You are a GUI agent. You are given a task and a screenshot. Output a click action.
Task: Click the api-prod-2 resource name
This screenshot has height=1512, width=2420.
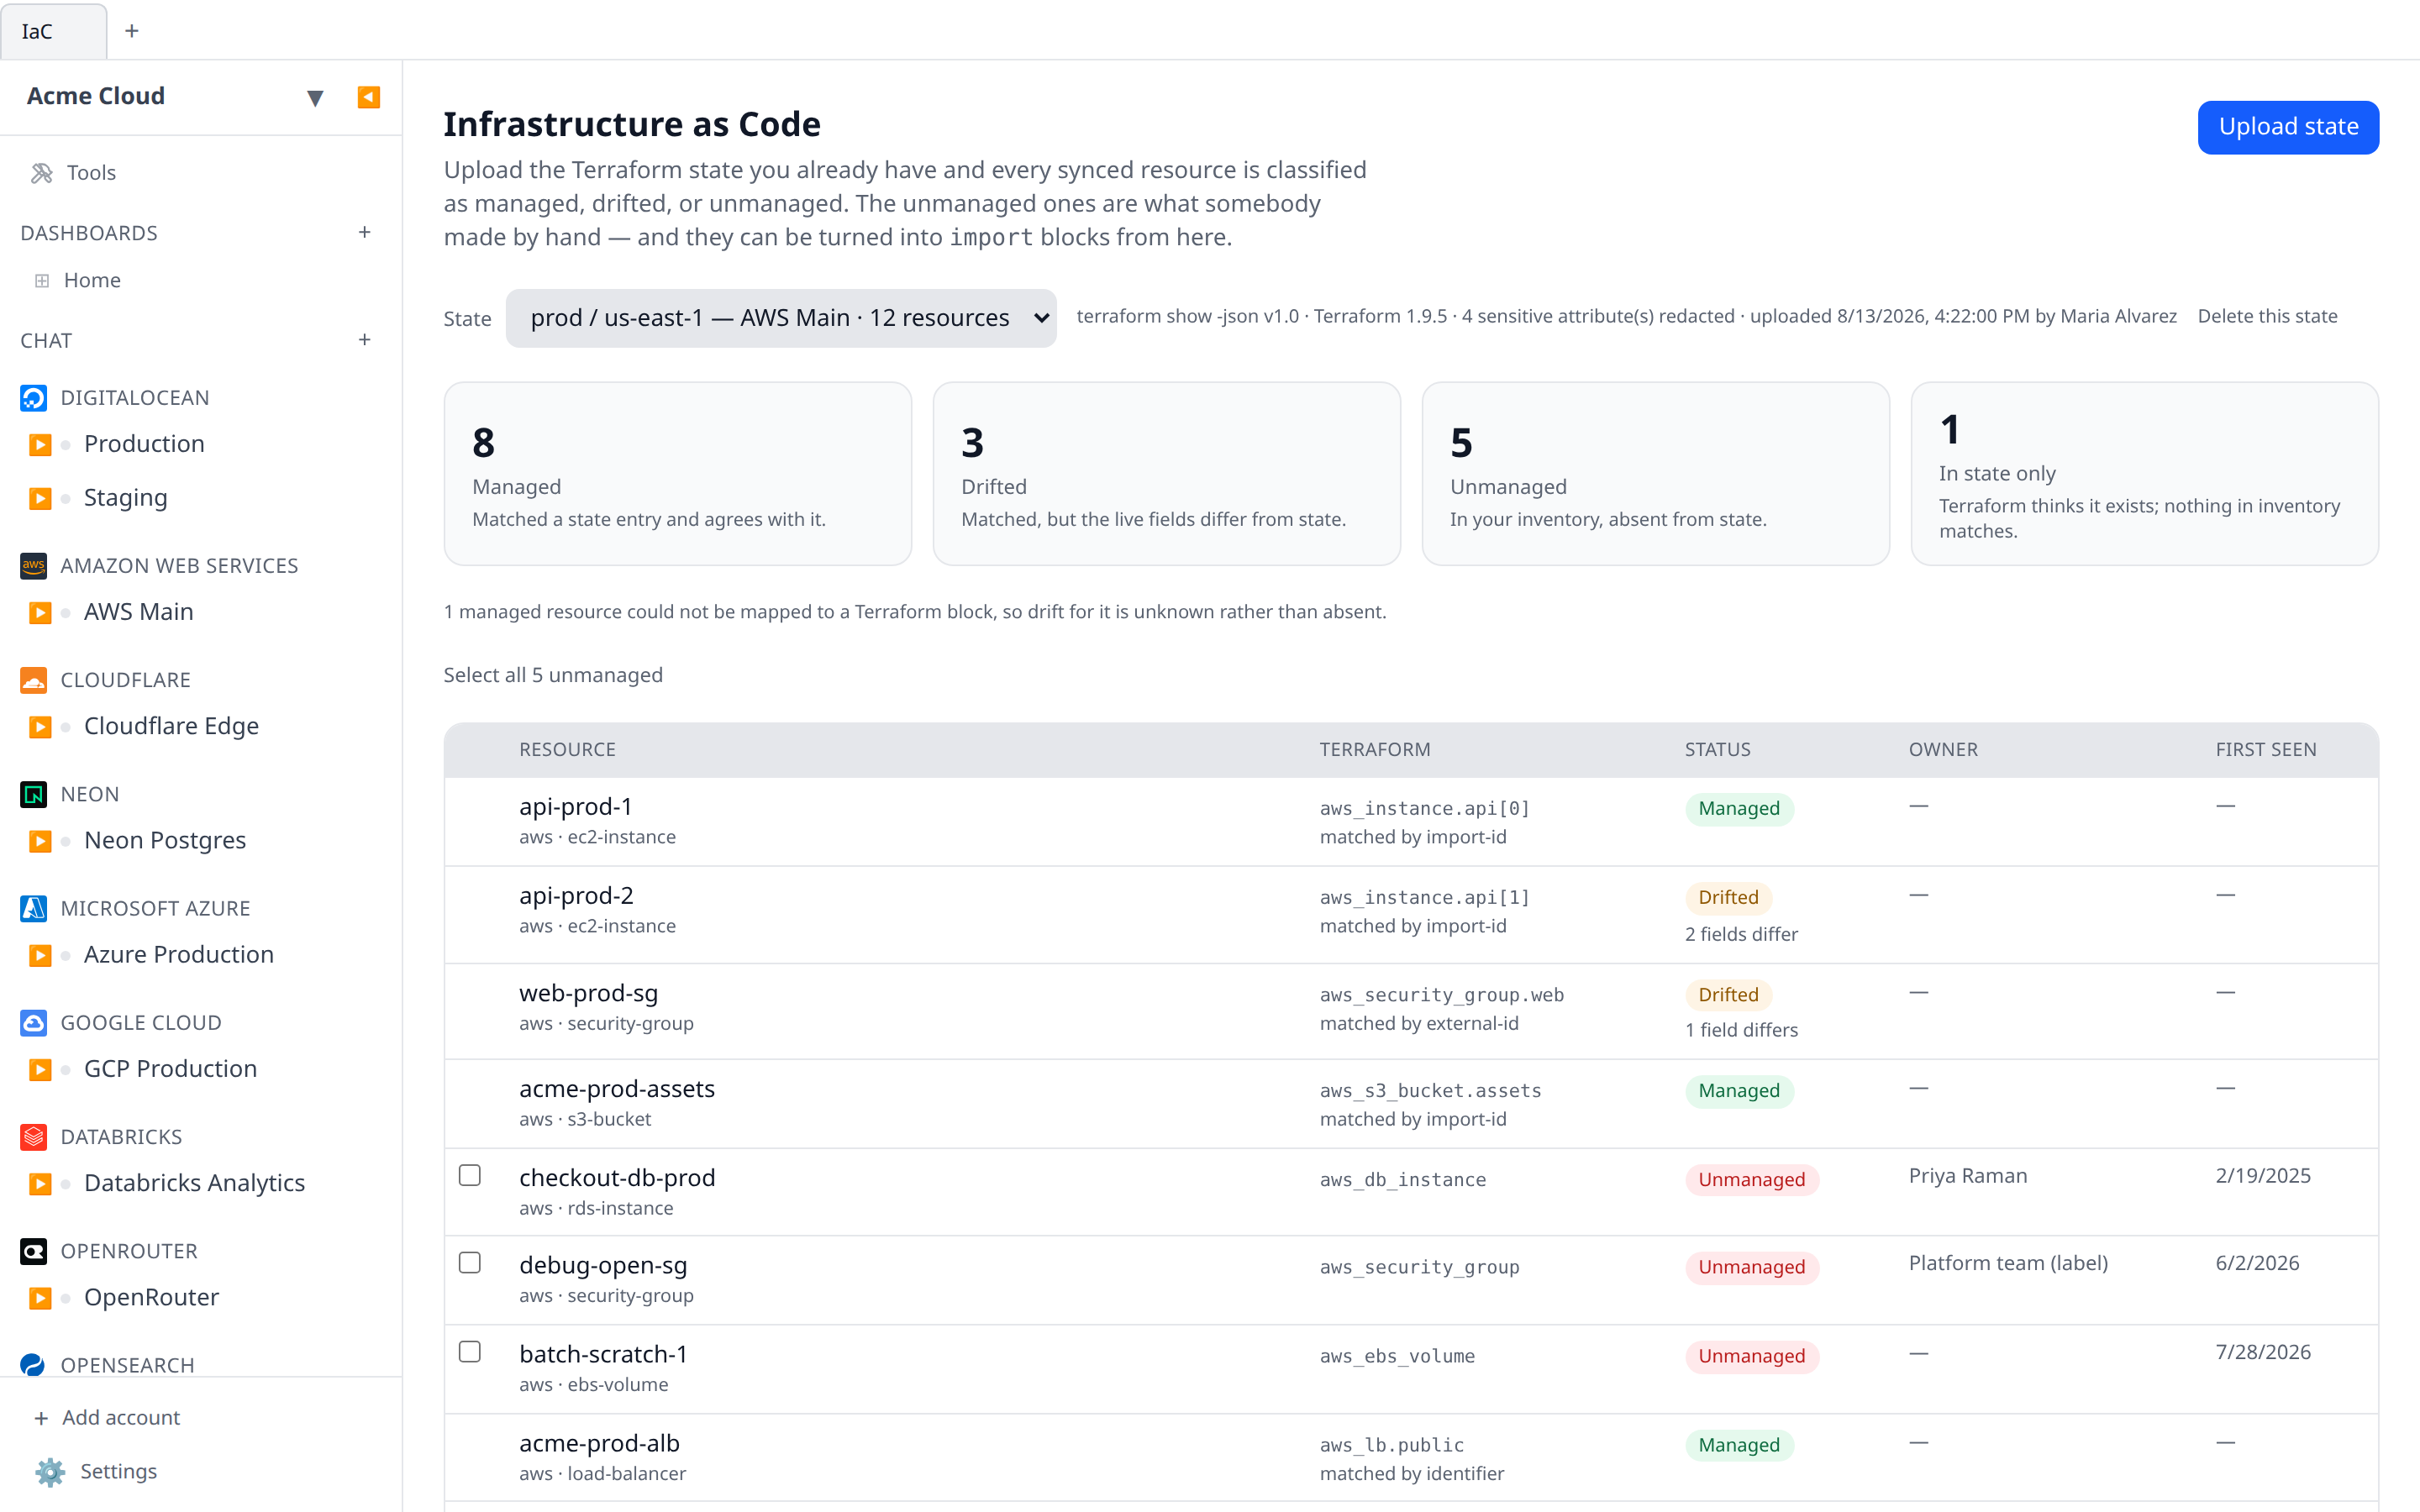(x=576, y=896)
